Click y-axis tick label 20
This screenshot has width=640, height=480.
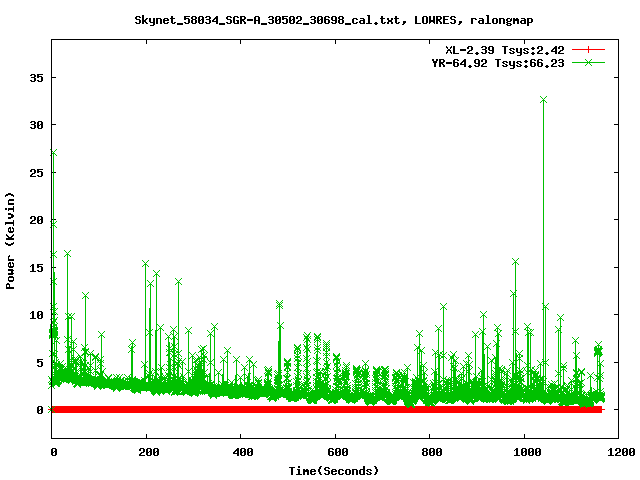click(36, 220)
